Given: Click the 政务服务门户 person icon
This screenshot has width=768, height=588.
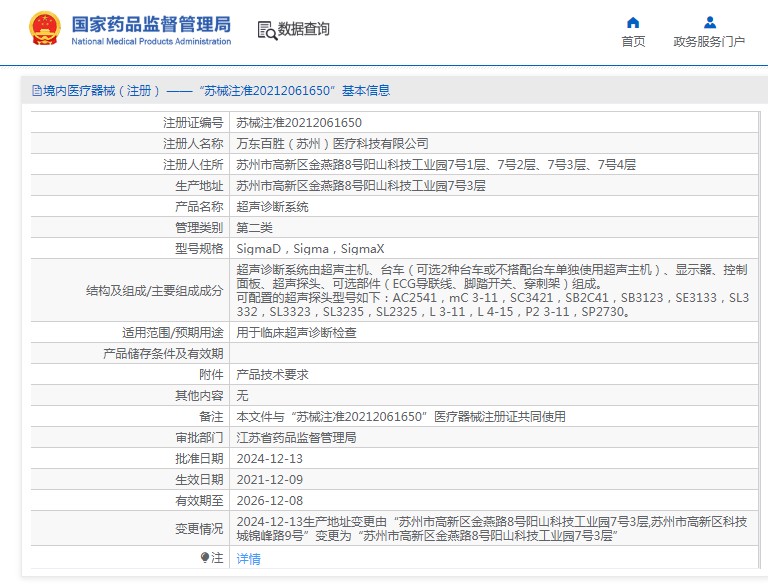Looking at the screenshot, I should (x=709, y=22).
